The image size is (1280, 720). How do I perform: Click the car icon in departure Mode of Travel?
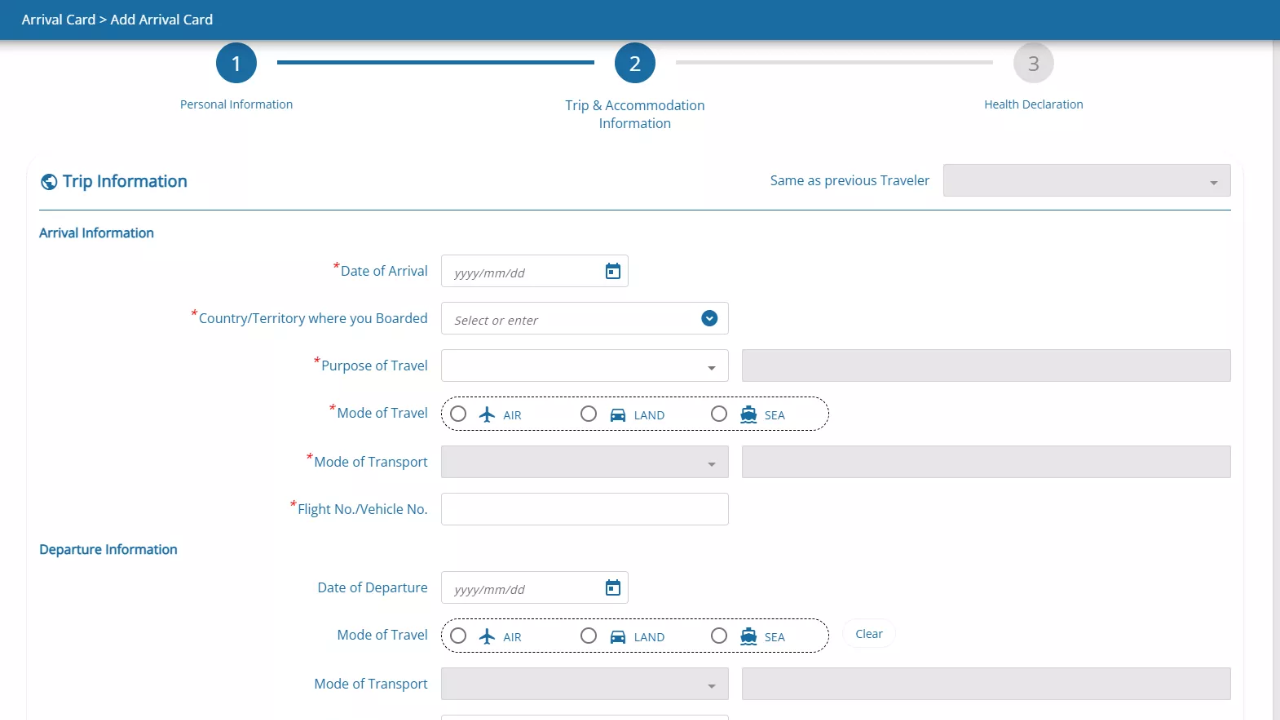coord(618,636)
